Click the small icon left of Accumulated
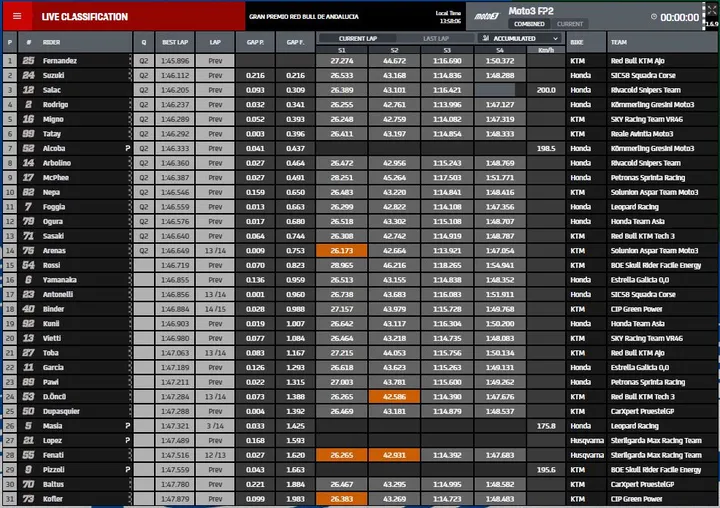The width and height of the screenshot is (720, 508). [486, 38]
